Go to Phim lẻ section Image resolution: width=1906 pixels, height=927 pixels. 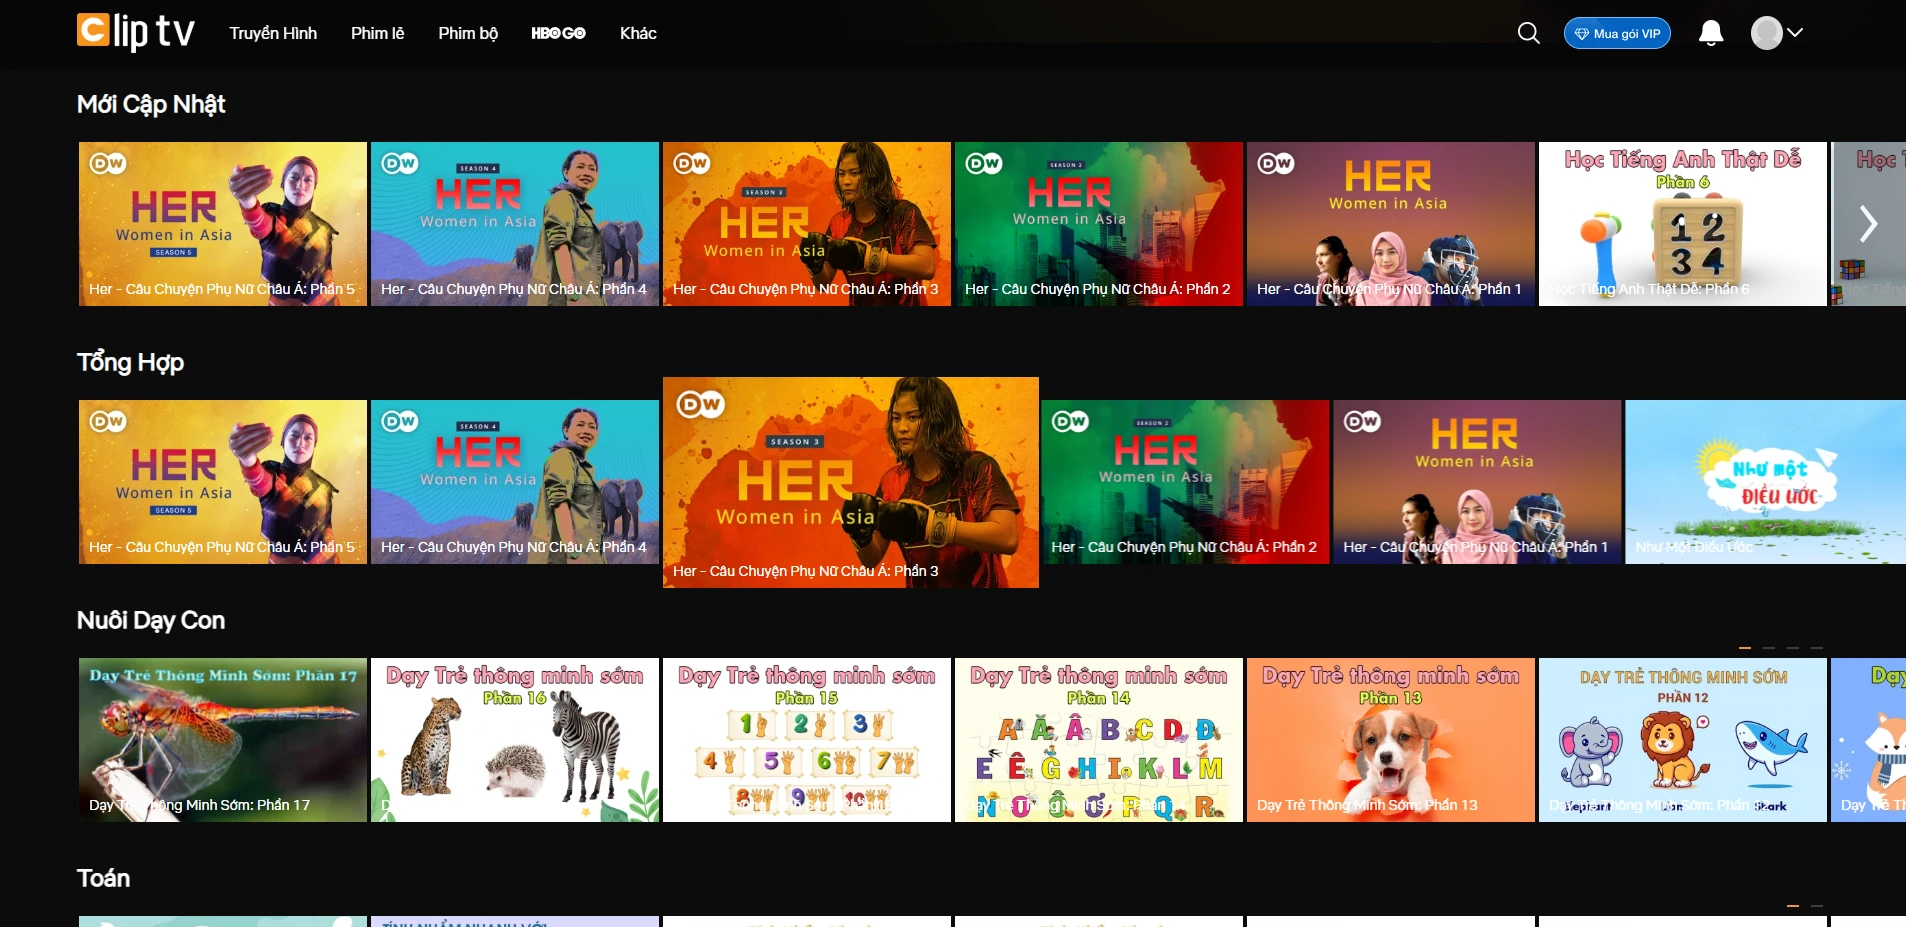click(x=377, y=33)
